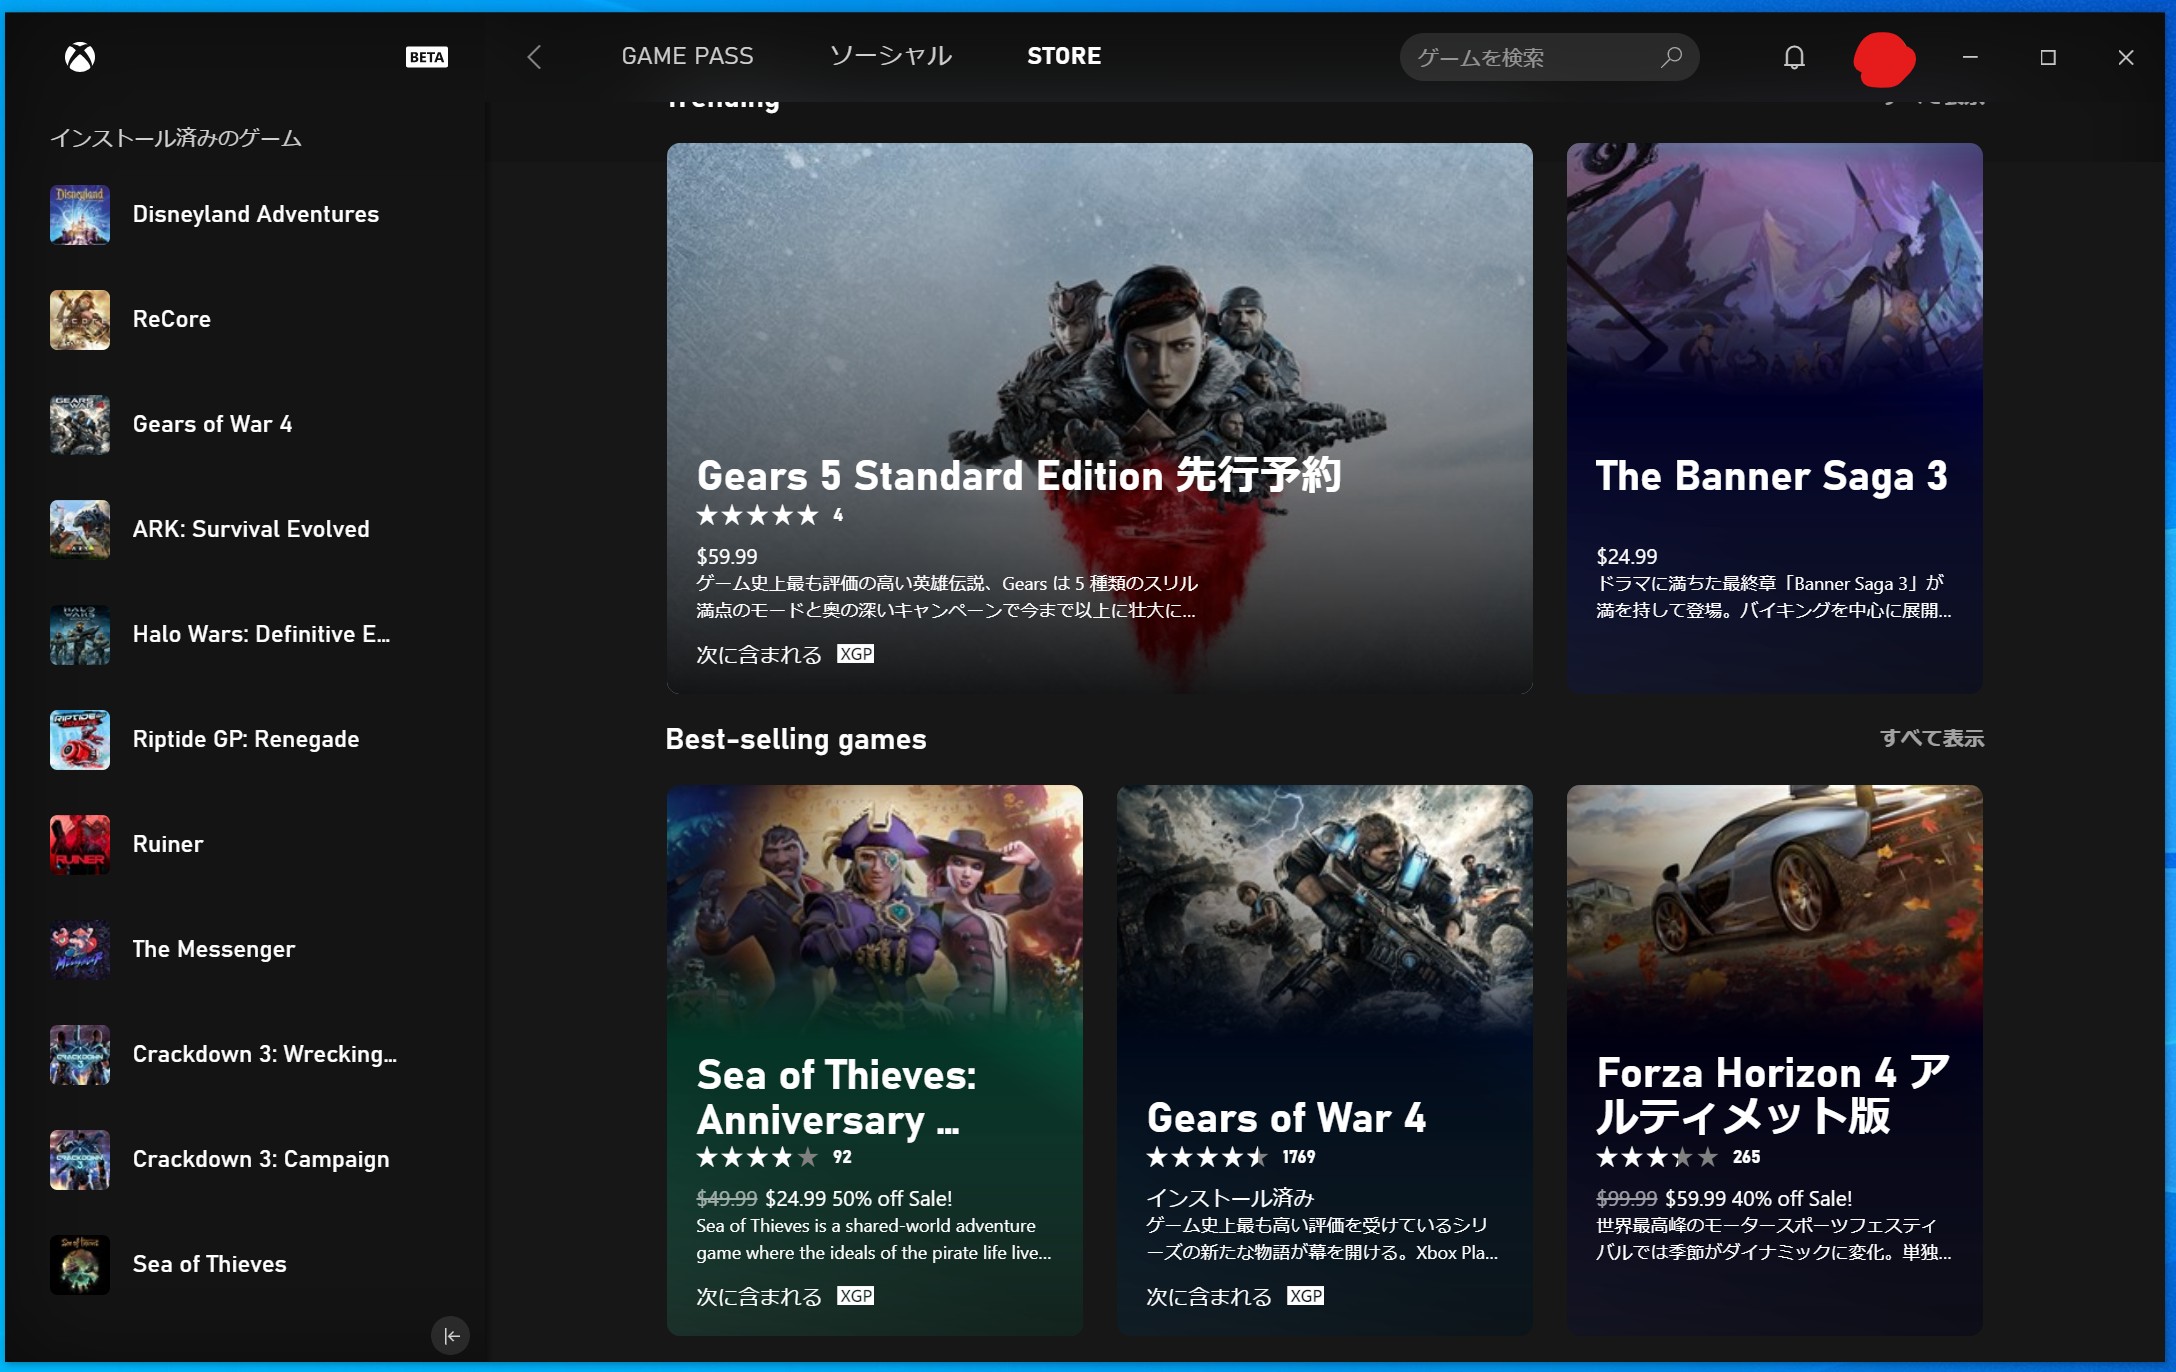Show all Best-selling games via すべて表示
2176x1372 pixels.
click(1932, 738)
